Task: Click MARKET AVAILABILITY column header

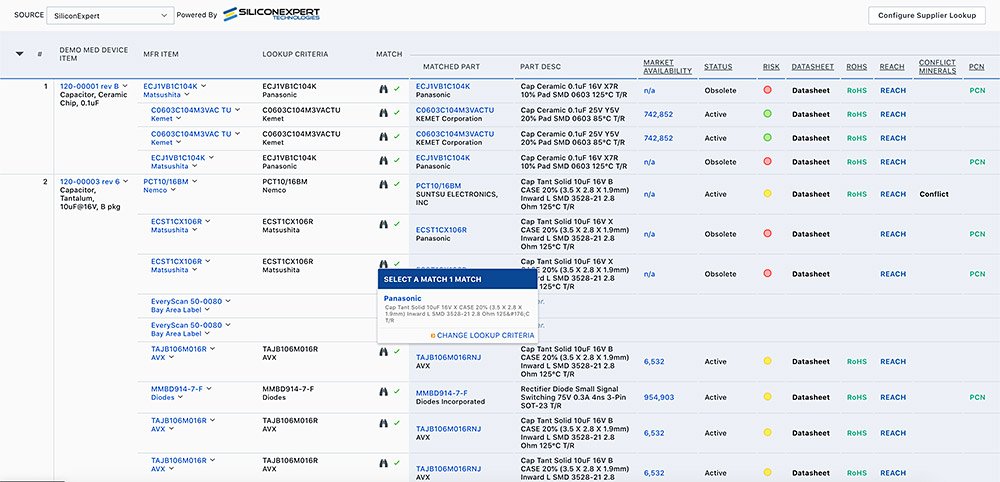Action: pyautogui.click(x=667, y=67)
